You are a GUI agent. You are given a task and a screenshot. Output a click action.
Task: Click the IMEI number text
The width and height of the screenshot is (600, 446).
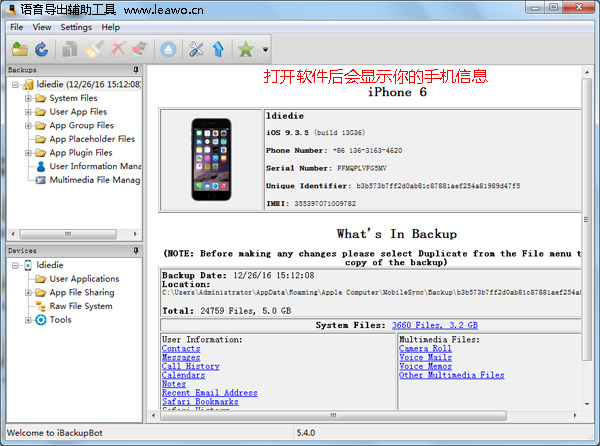coord(325,203)
